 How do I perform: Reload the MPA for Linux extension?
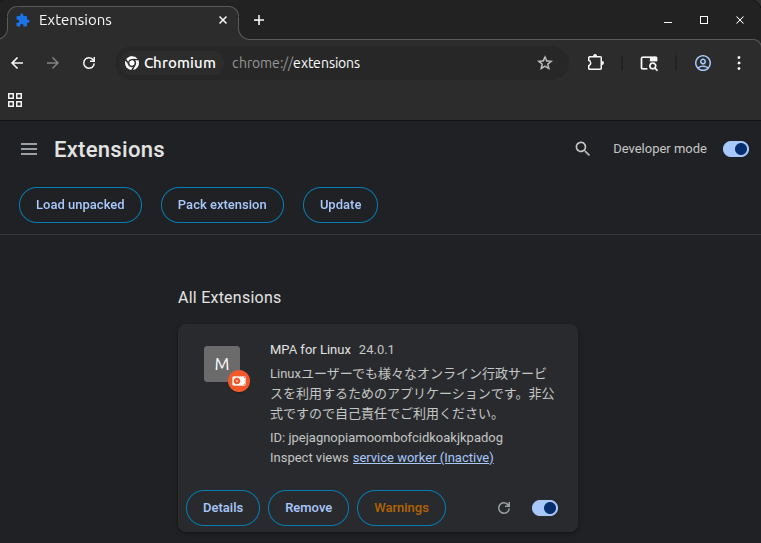click(x=504, y=508)
